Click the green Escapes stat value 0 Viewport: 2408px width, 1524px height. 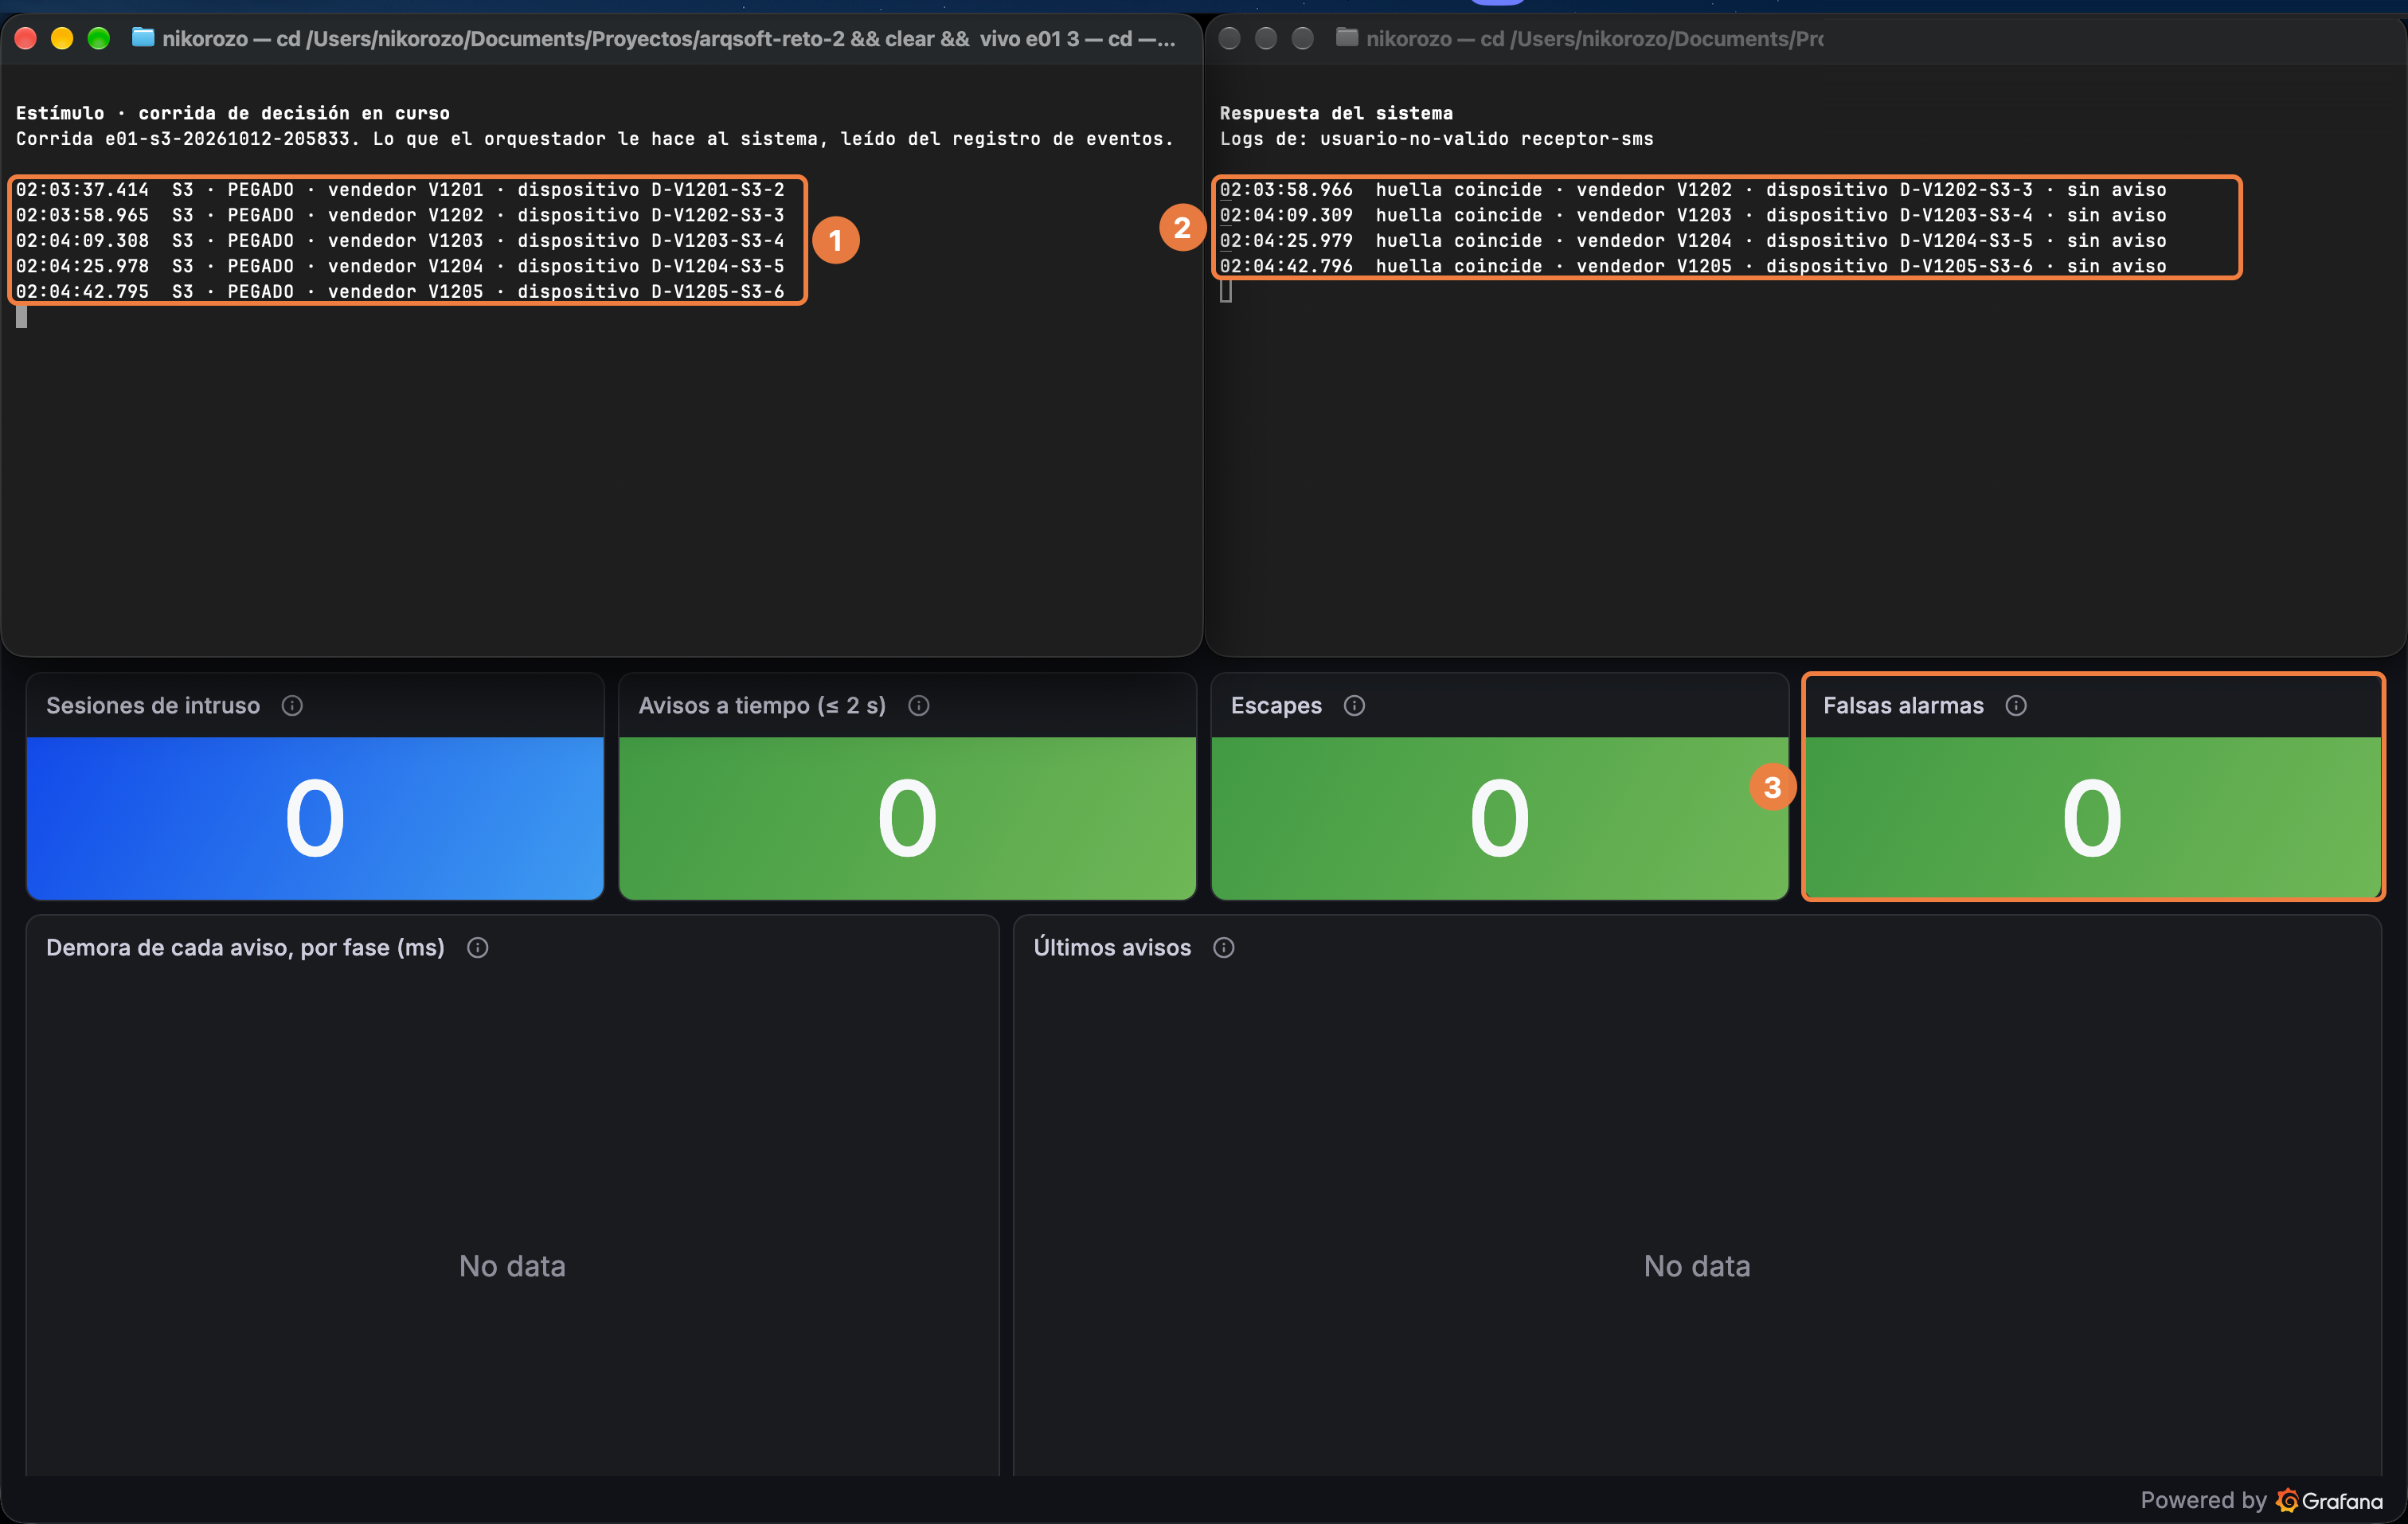[1499, 818]
